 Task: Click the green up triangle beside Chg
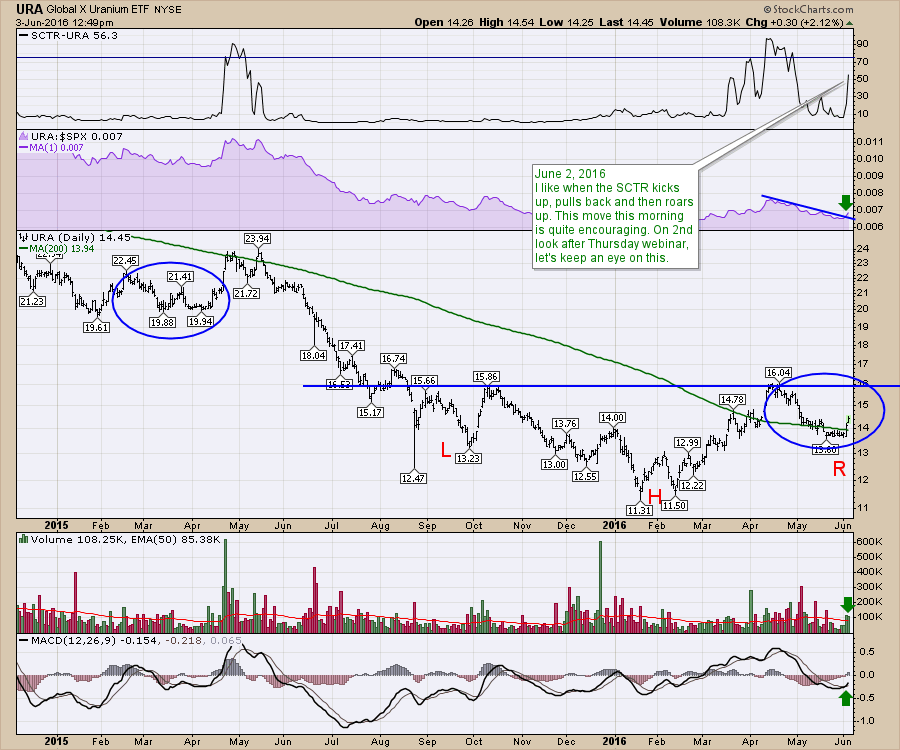pyautogui.click(x=849, y=23)
